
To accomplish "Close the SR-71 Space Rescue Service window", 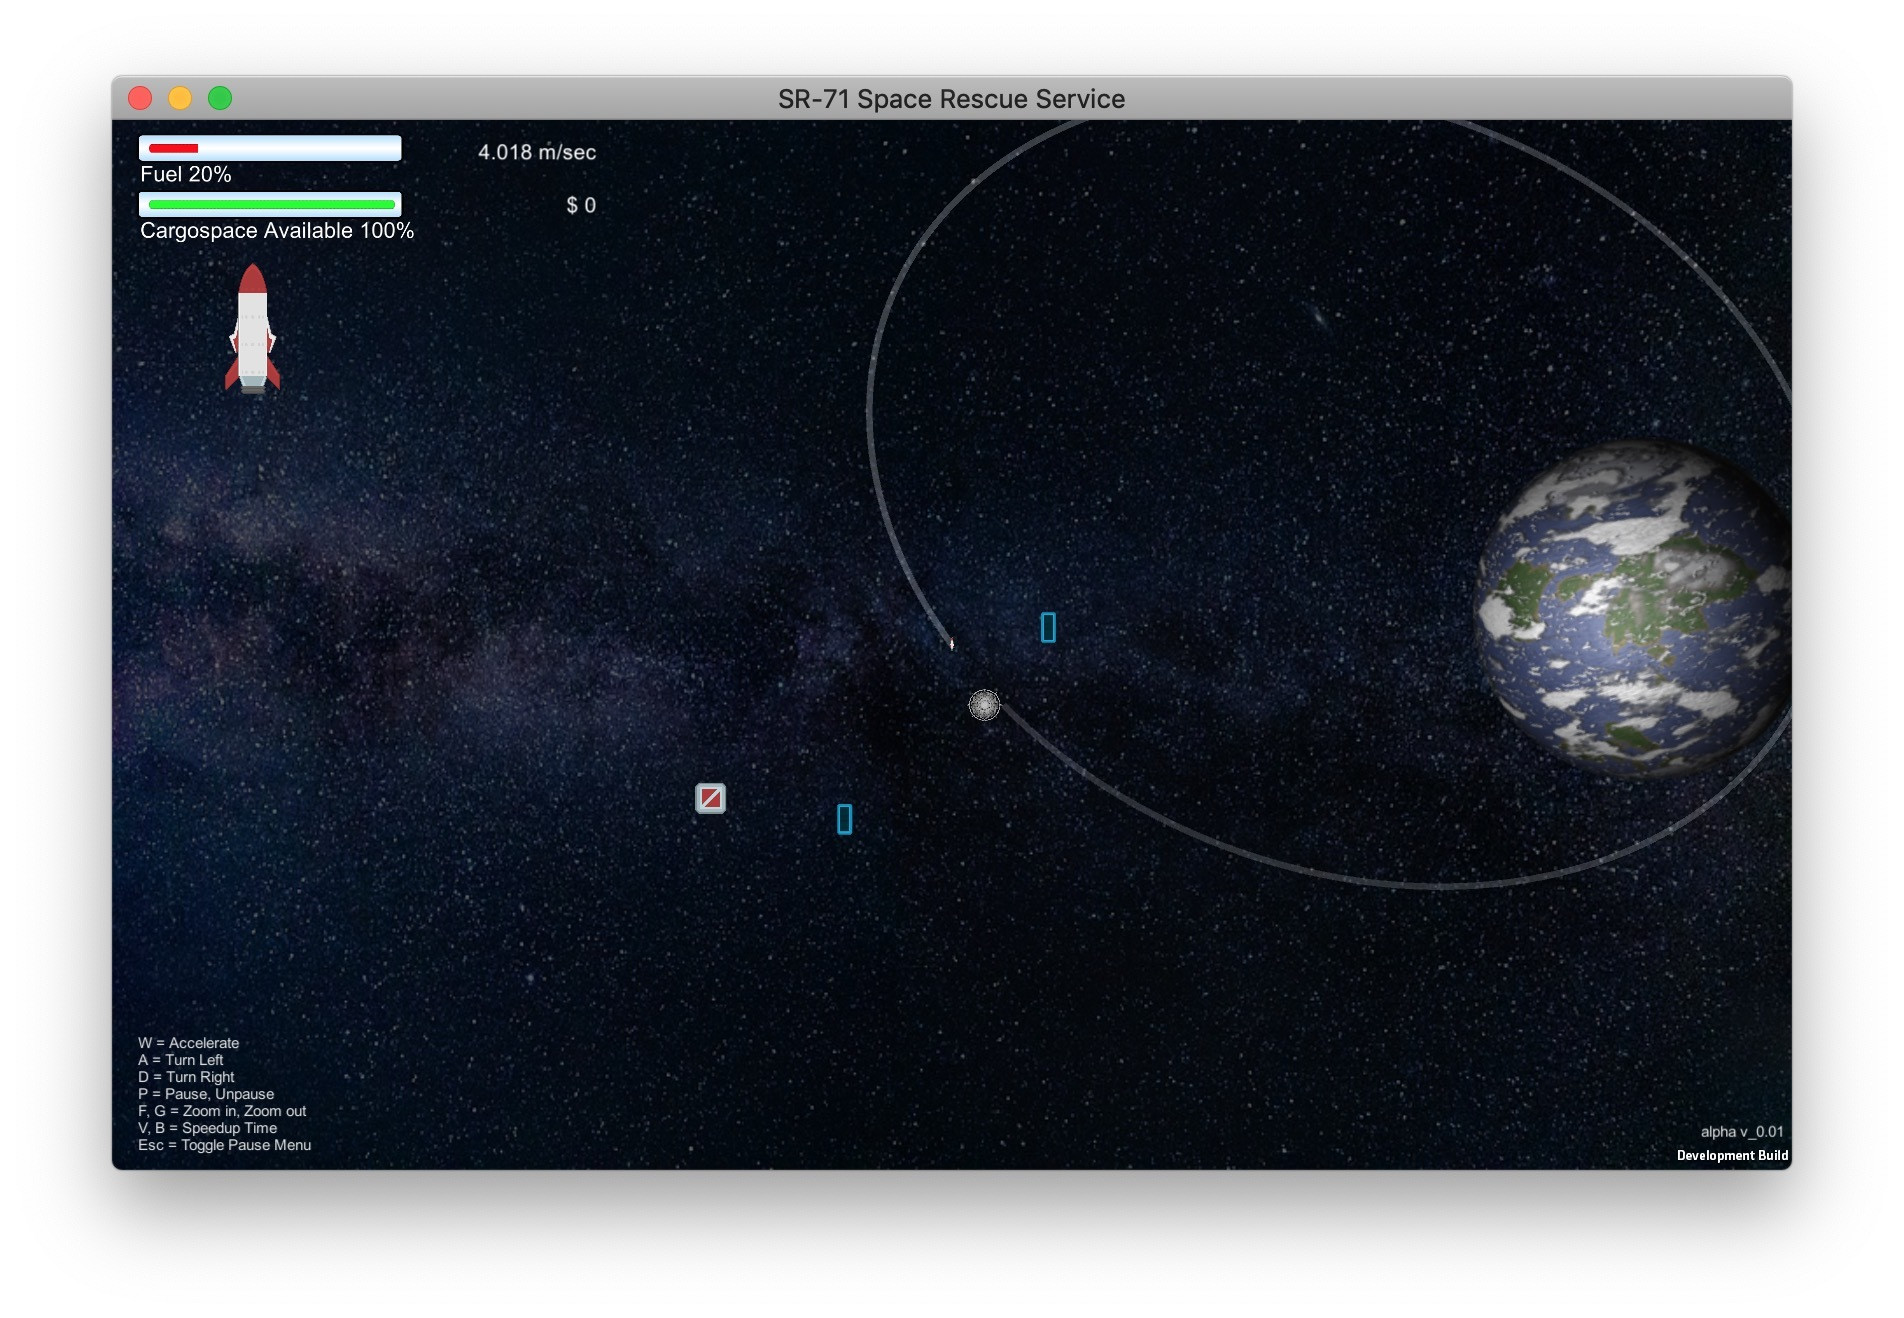I will (140, 98).
